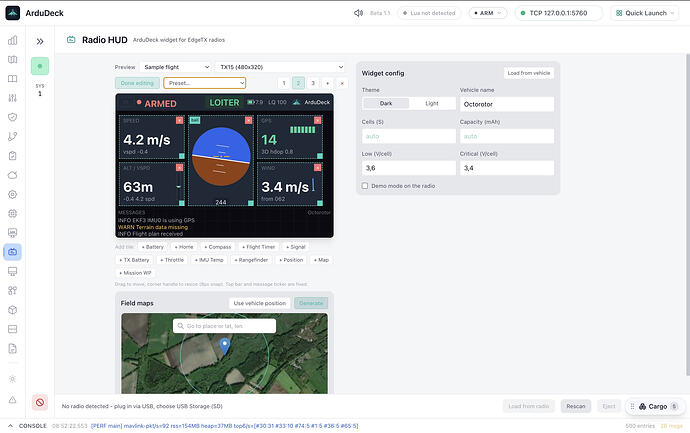Expand the vehicle panel with double chevron
690x433 pixels.
[40, 41]
